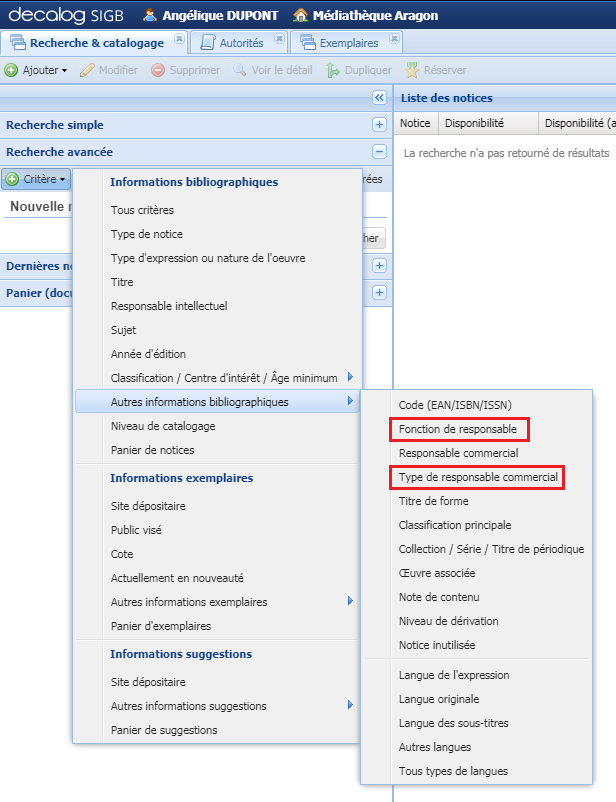Select Langue de l'expression submenu item
Image resolution: width=616 pixels, height=802 pixels.
[x=476, y=676]
